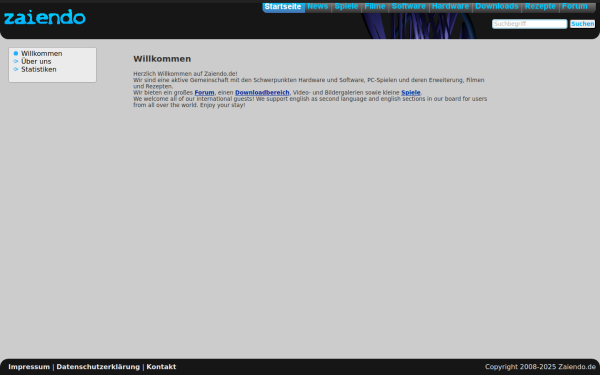600x375 pixels.
Task: Open the Kontakt footer link
Action: click(x=161, y=367)
